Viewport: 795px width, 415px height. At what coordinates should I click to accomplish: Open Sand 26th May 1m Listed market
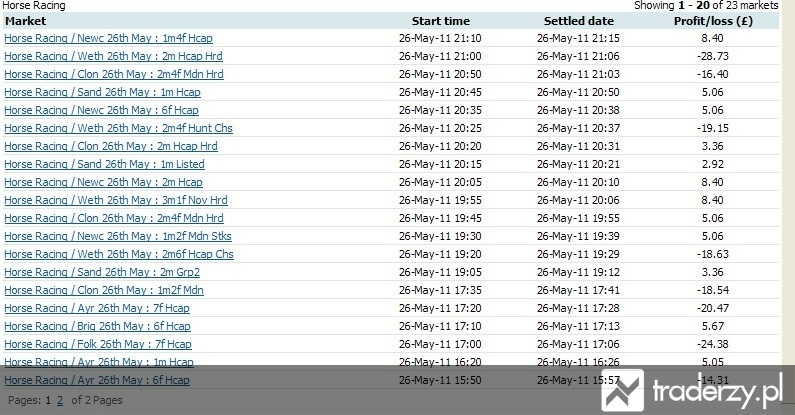point(104,164)
